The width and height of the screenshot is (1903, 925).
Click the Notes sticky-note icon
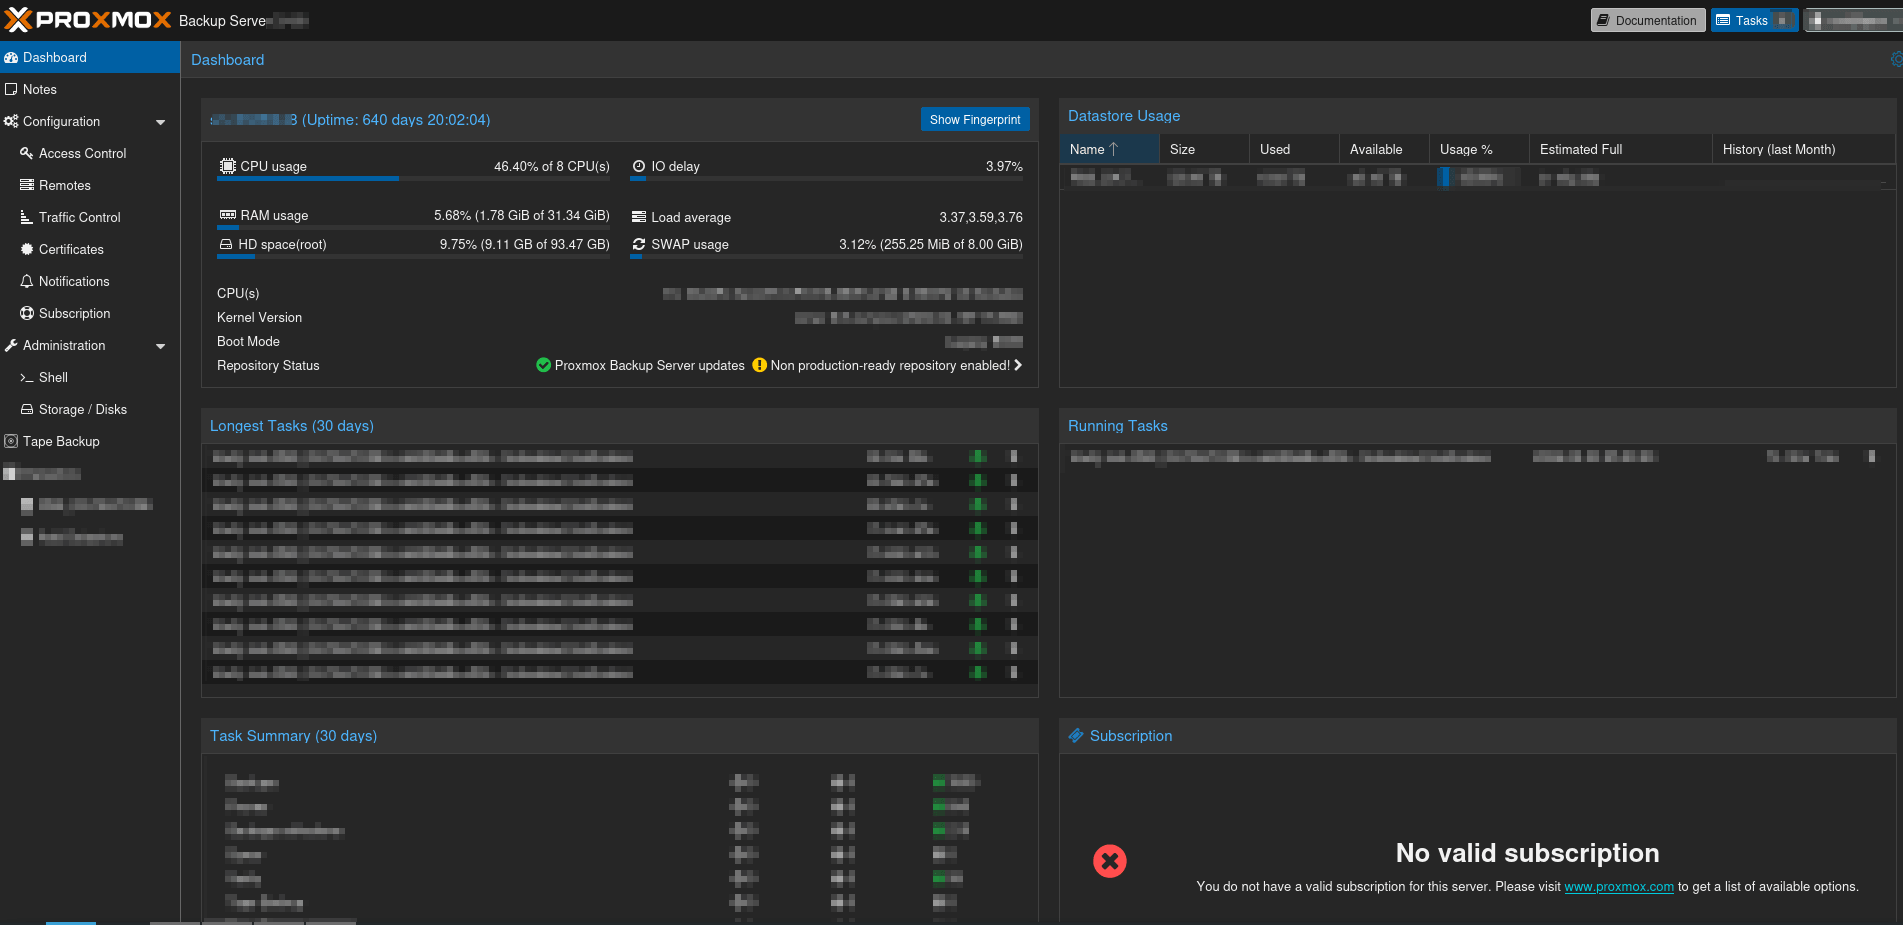(11, 89)
